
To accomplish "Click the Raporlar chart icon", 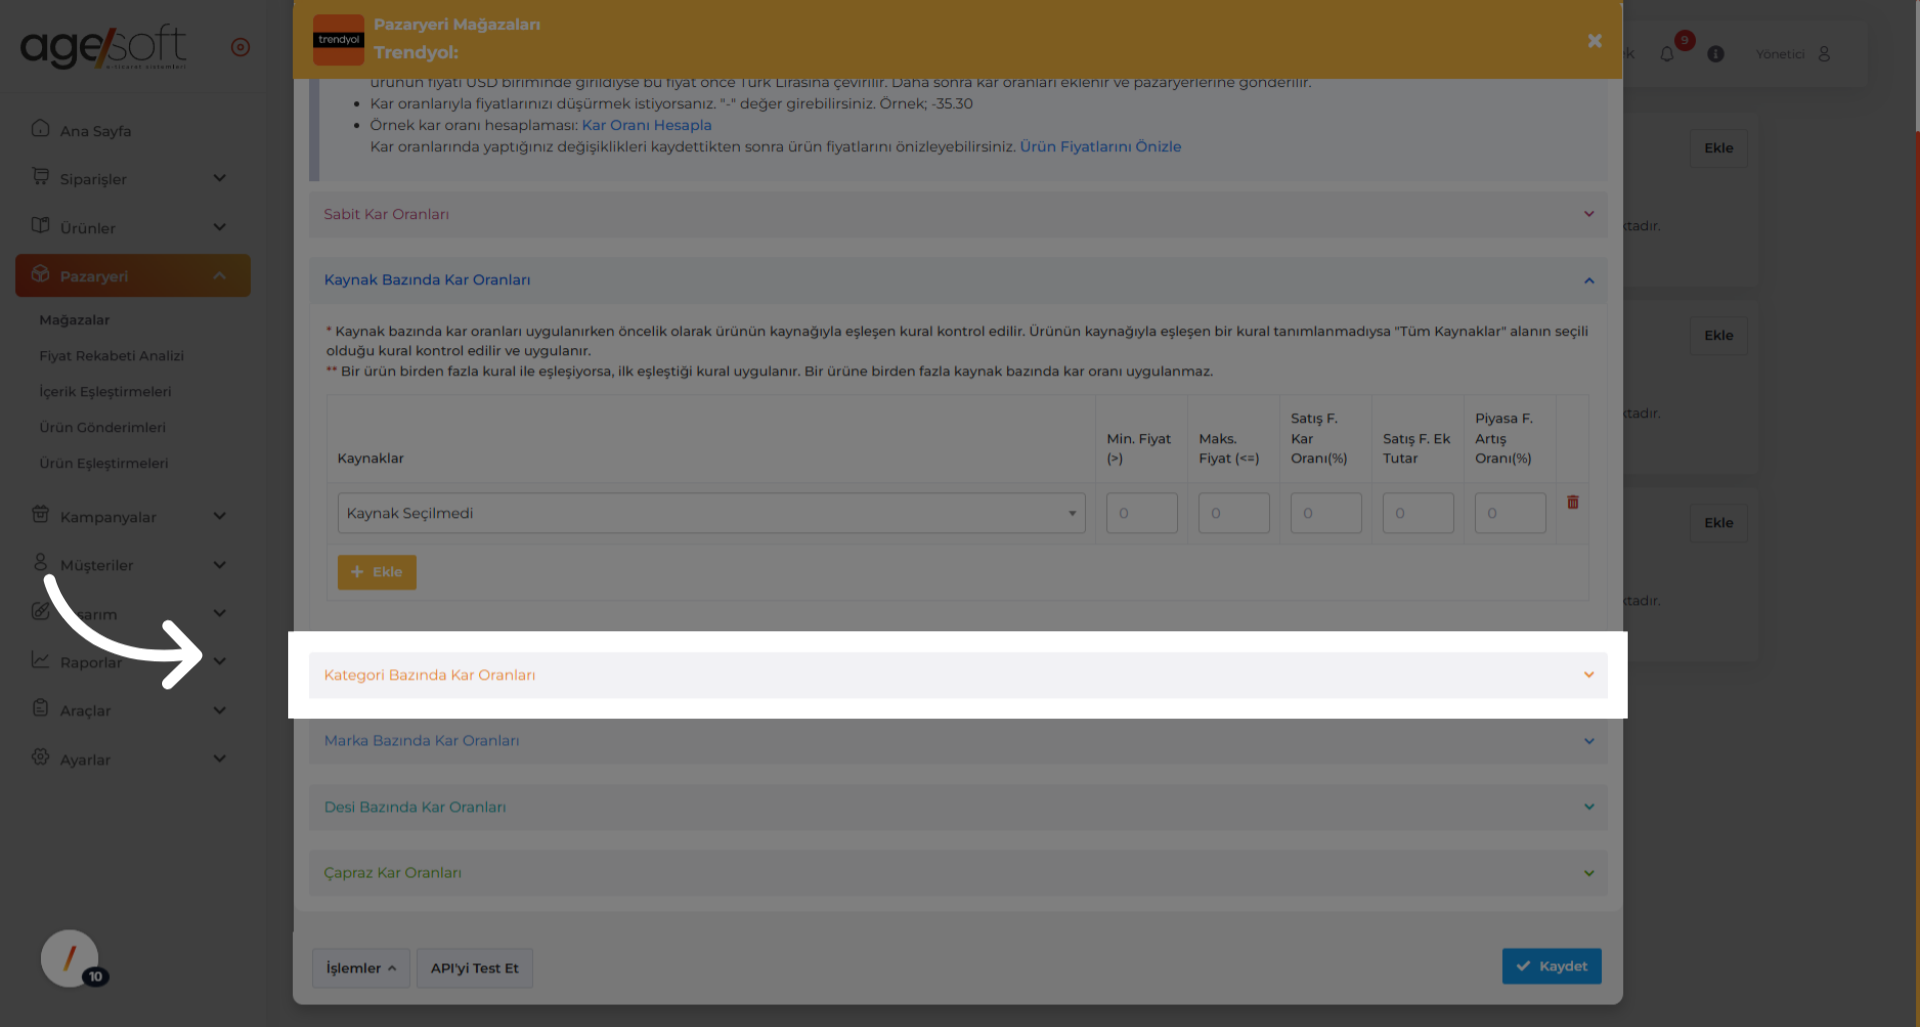I will (40, 660).
